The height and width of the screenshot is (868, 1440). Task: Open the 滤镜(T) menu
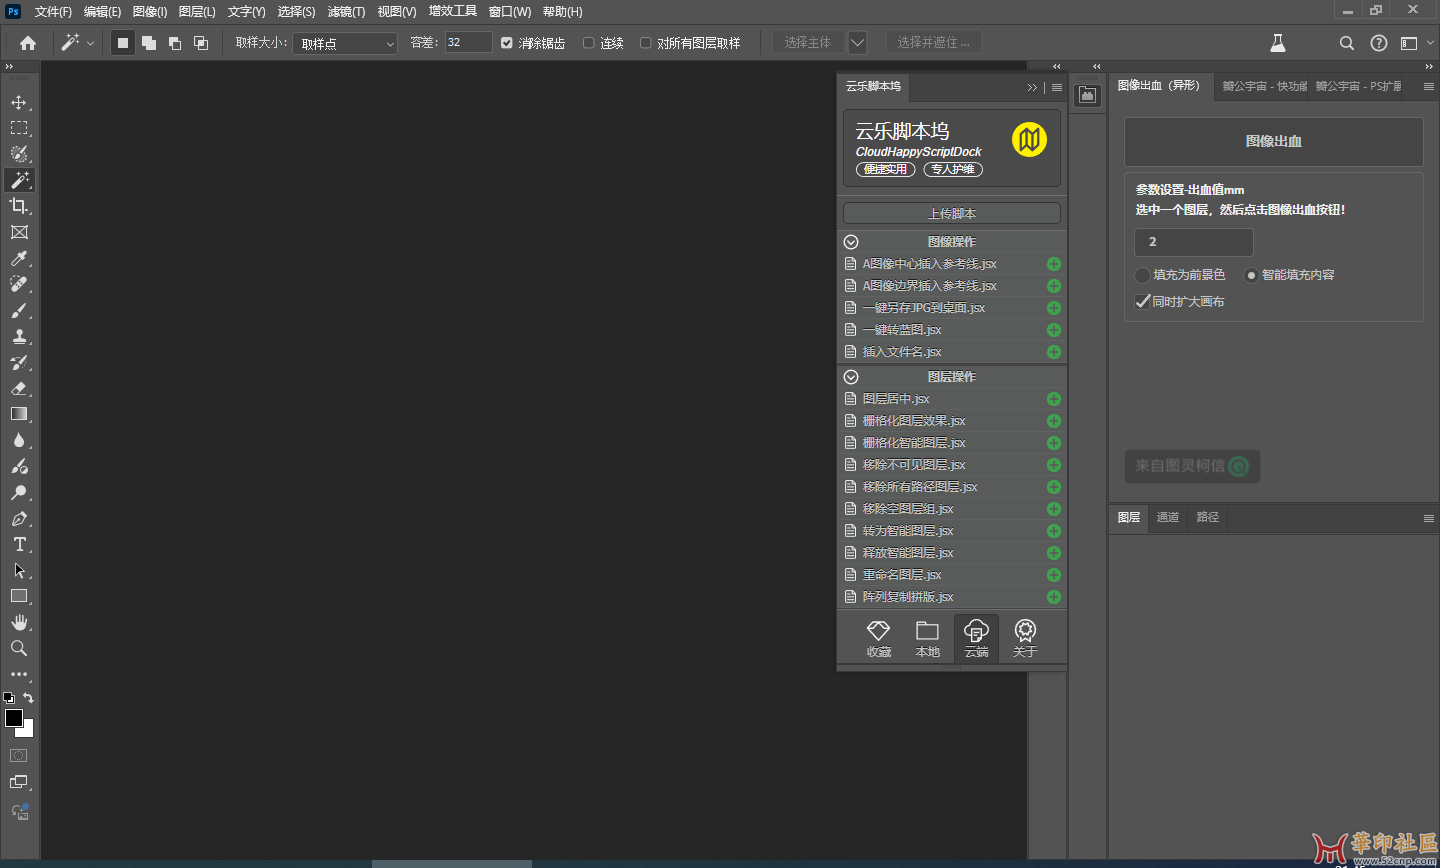pos(346,12)
